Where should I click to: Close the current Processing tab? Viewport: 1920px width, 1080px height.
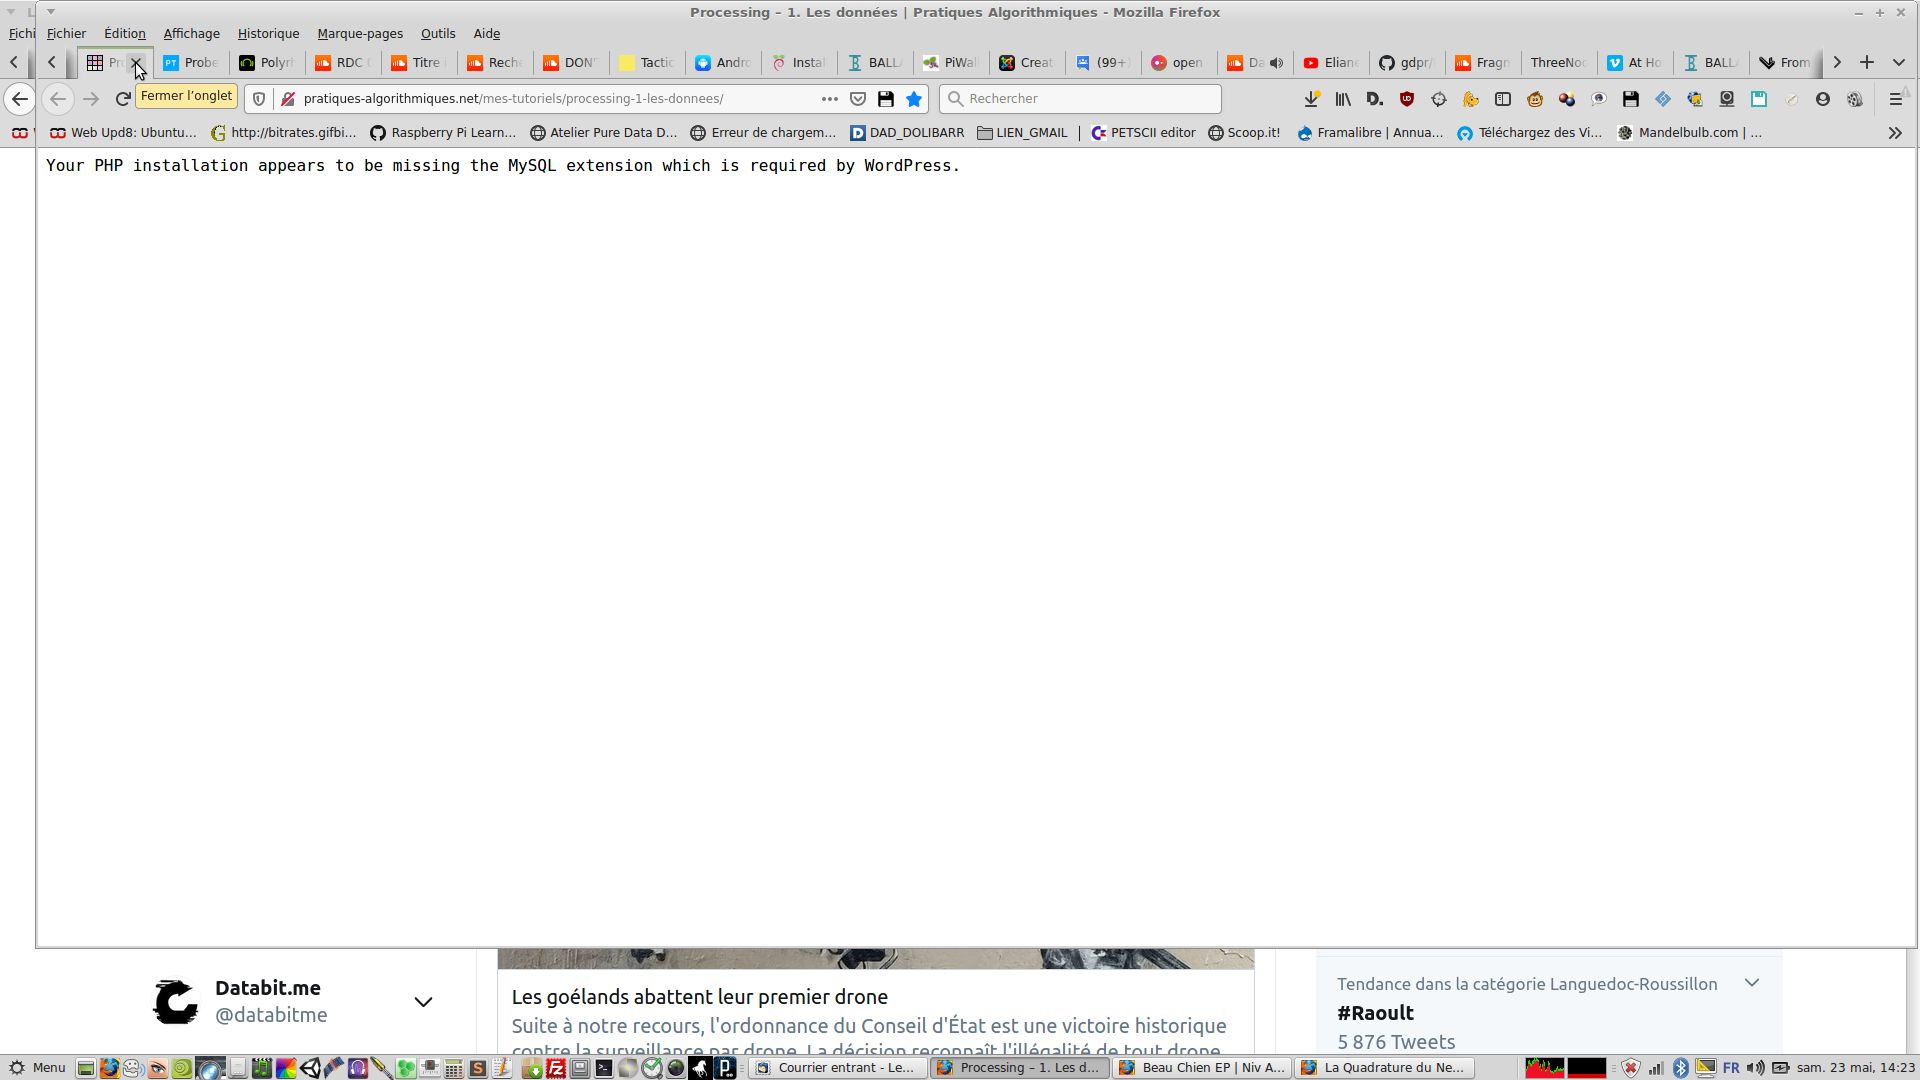point(137,63)
